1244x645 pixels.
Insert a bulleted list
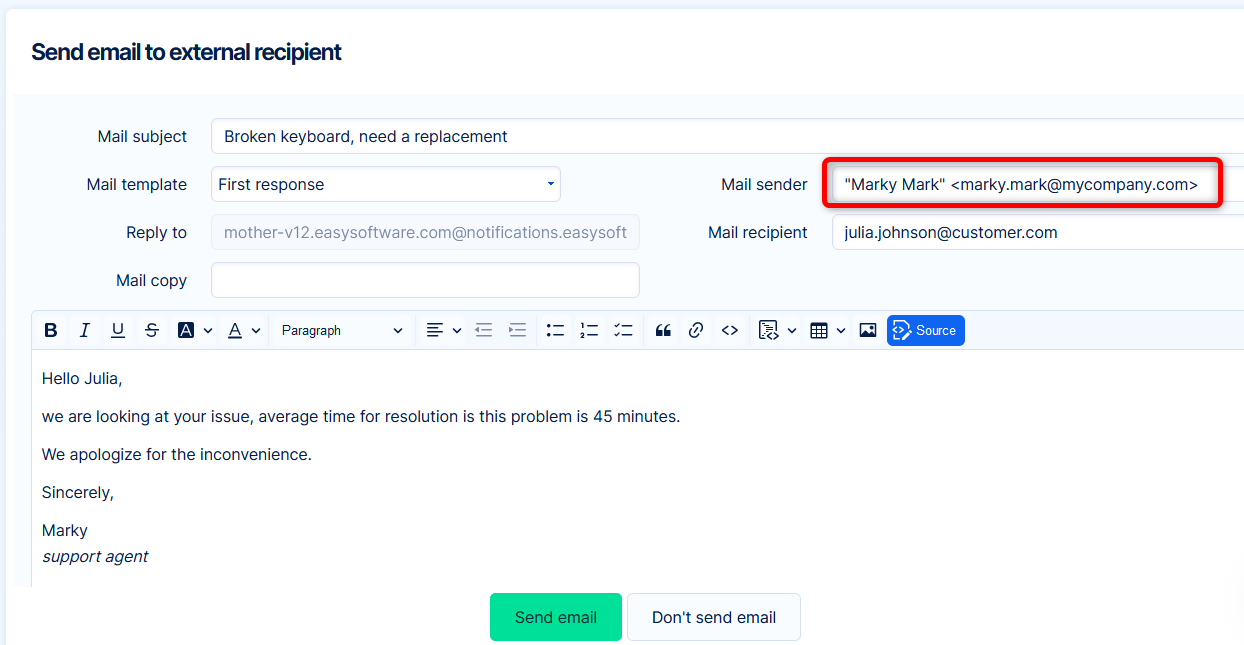coord(555,330)
